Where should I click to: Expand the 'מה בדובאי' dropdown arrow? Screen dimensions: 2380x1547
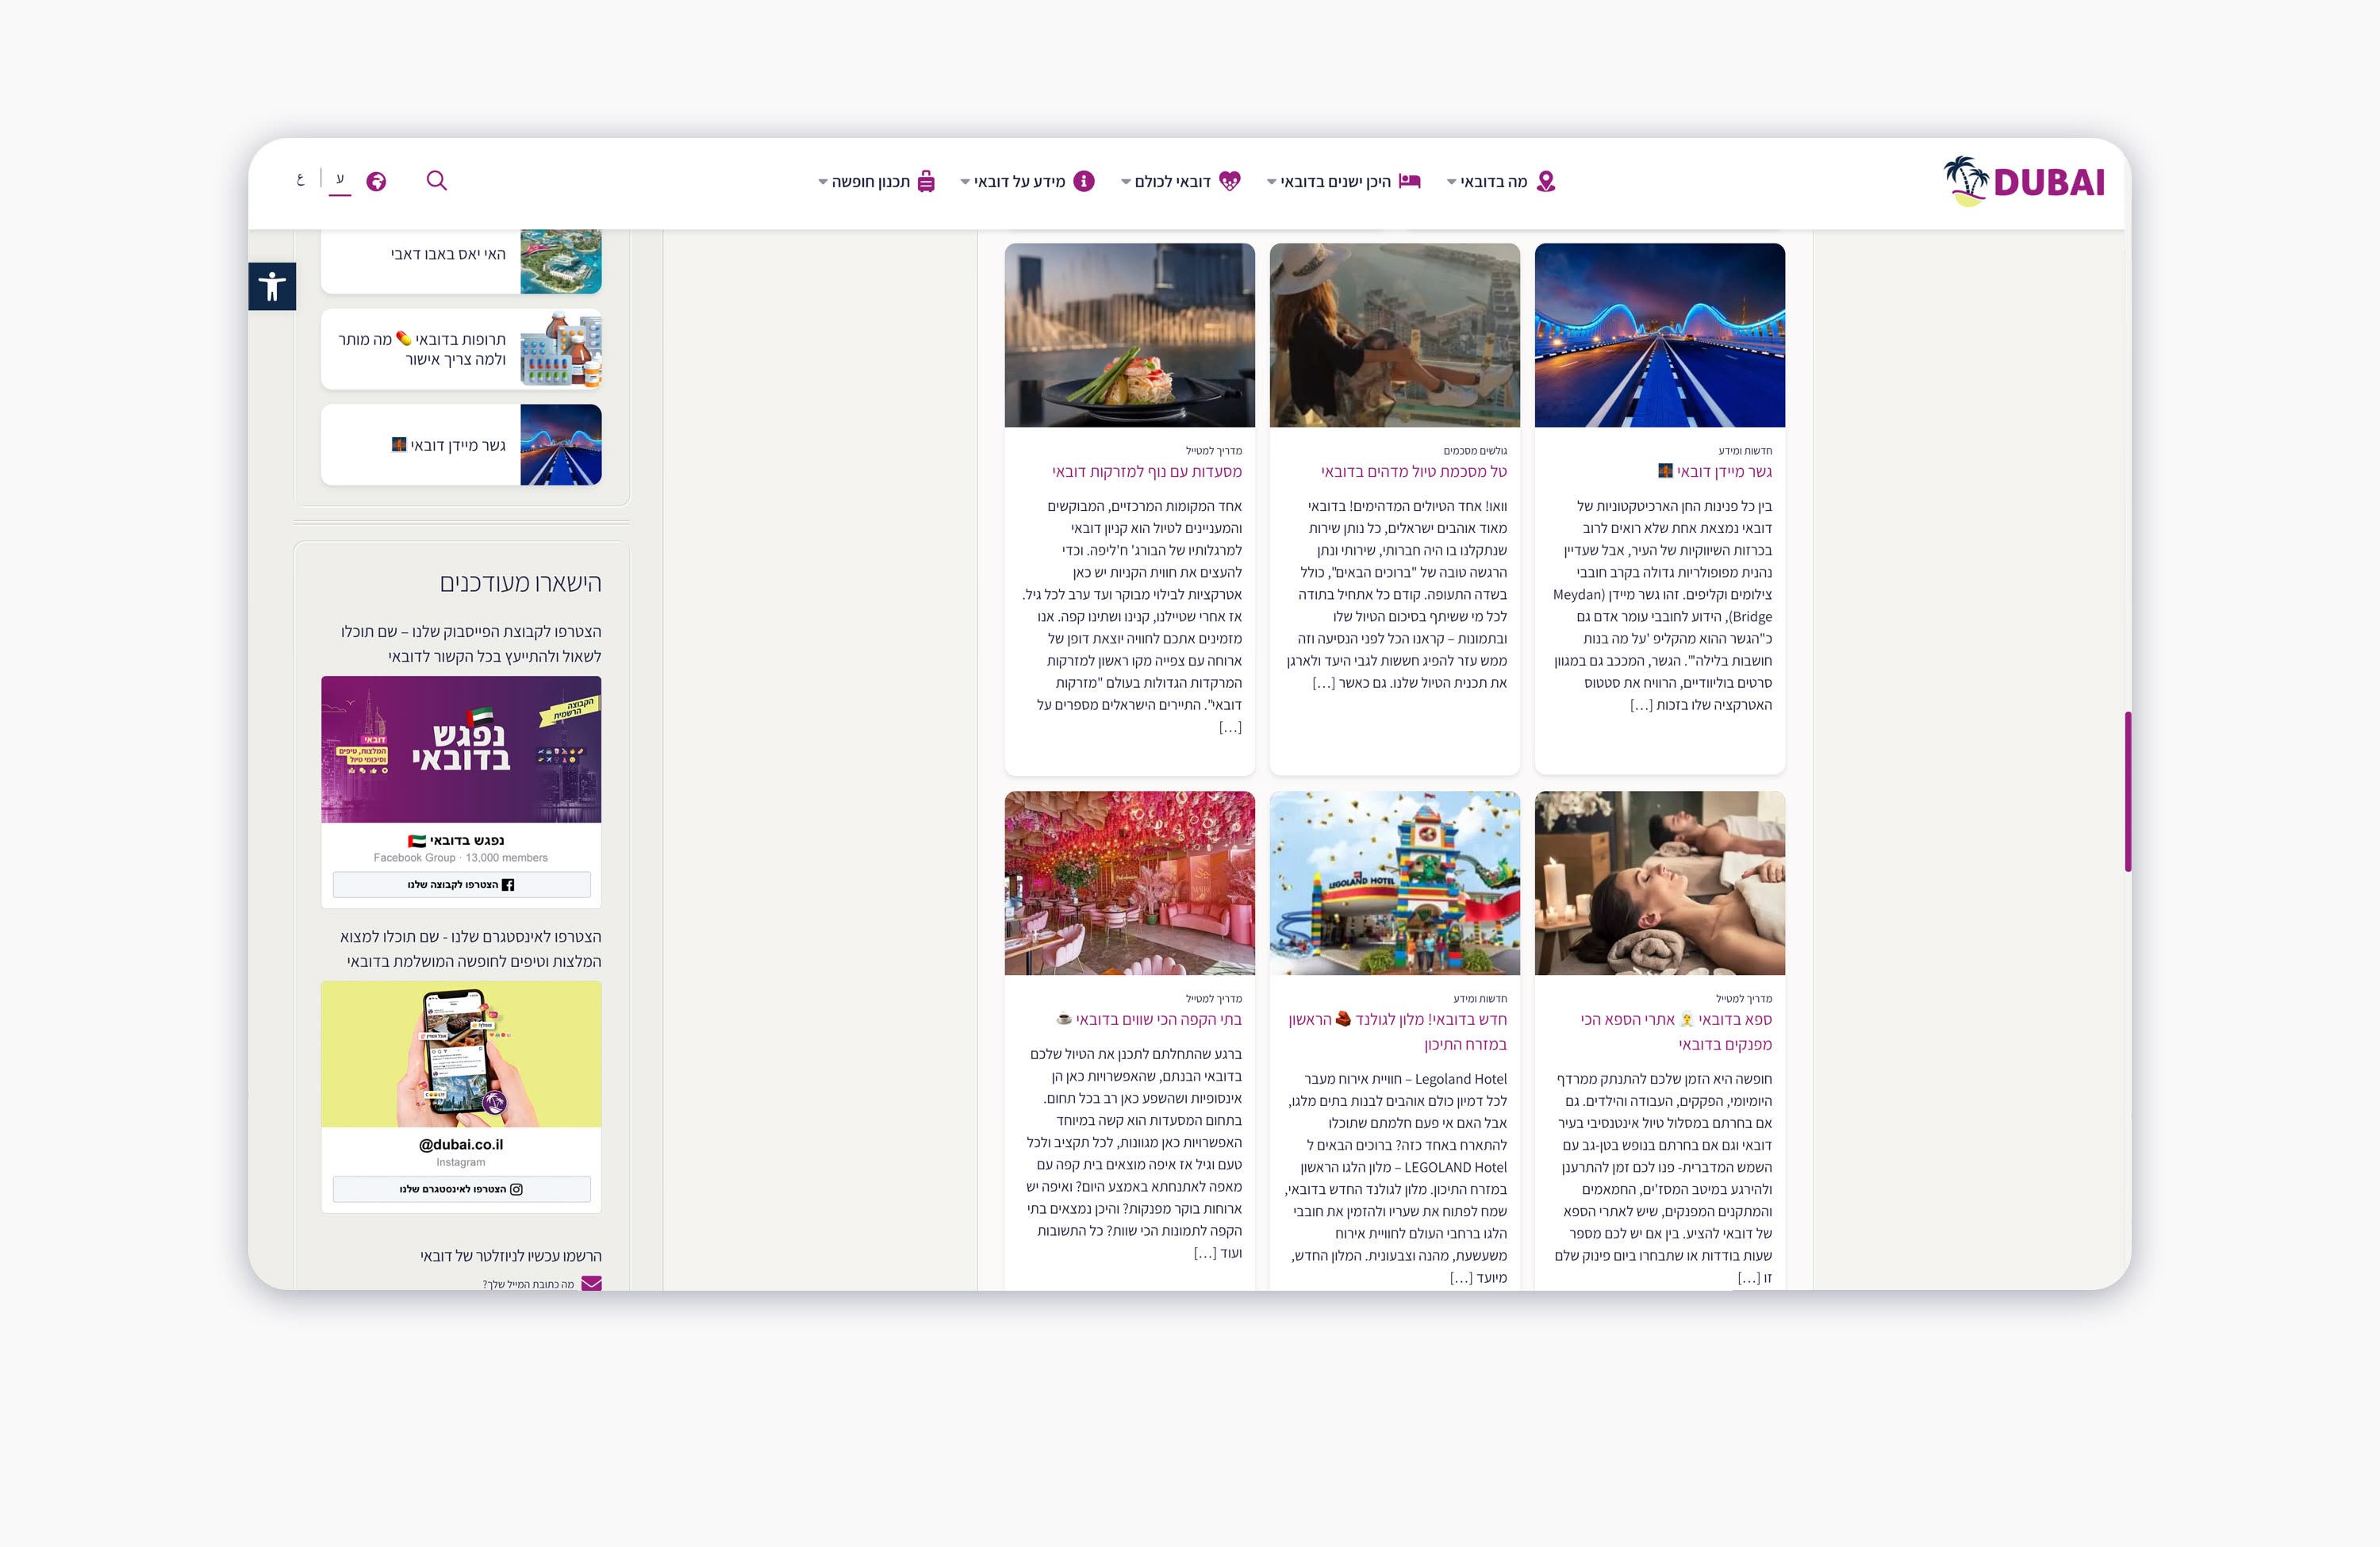click(x=1452, y=182)
